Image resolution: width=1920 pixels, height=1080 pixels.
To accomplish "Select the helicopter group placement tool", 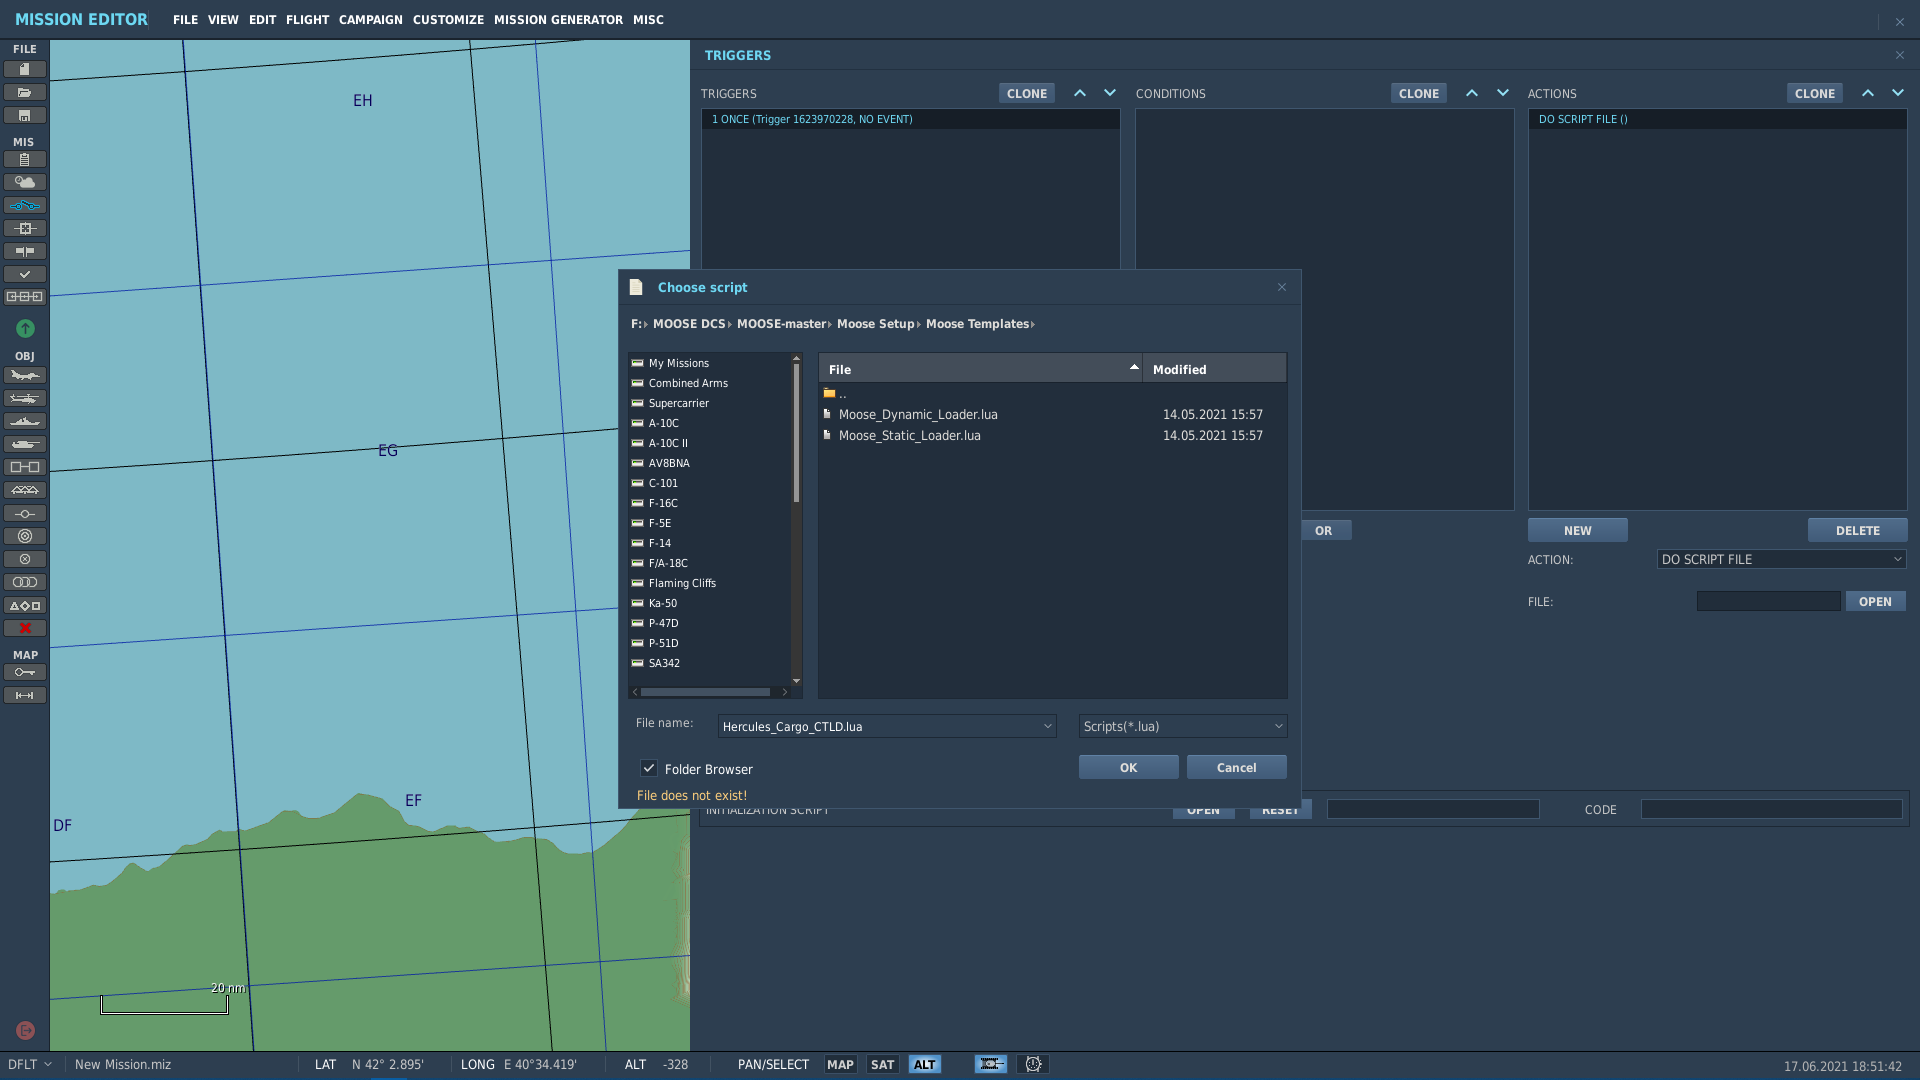I will click(x=25, y=398).
